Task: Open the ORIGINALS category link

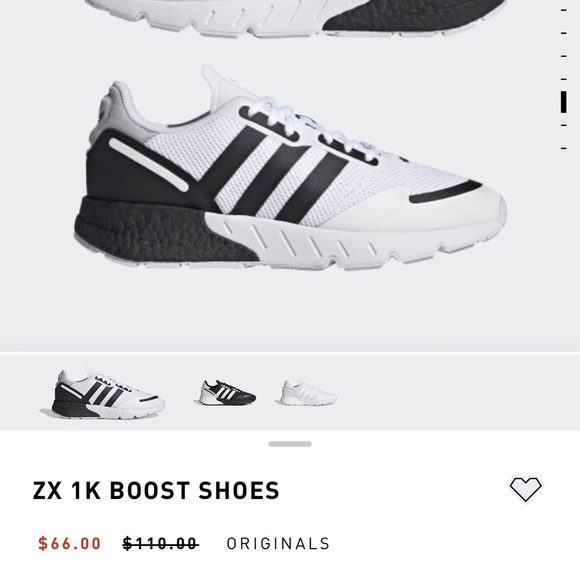Action: click(278, 544)
